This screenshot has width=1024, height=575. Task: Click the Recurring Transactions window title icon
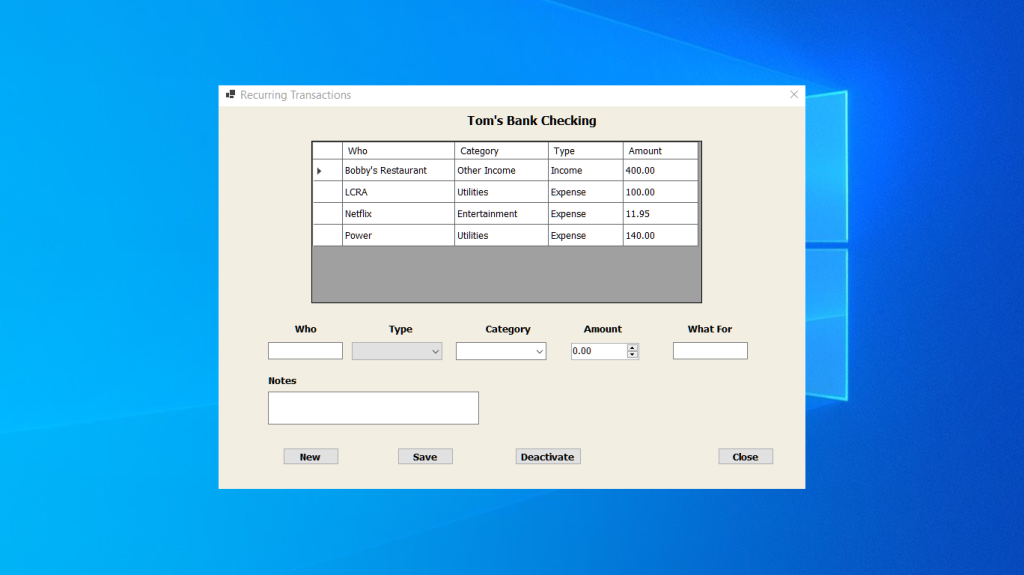(230, 95)
